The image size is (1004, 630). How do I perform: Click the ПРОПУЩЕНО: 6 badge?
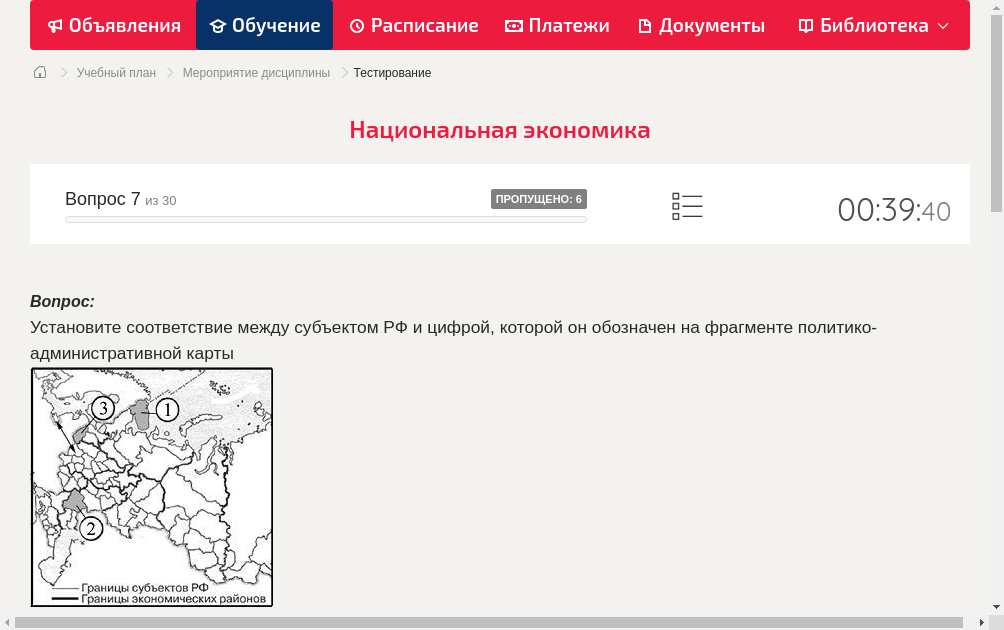click(x=540, y=199)
